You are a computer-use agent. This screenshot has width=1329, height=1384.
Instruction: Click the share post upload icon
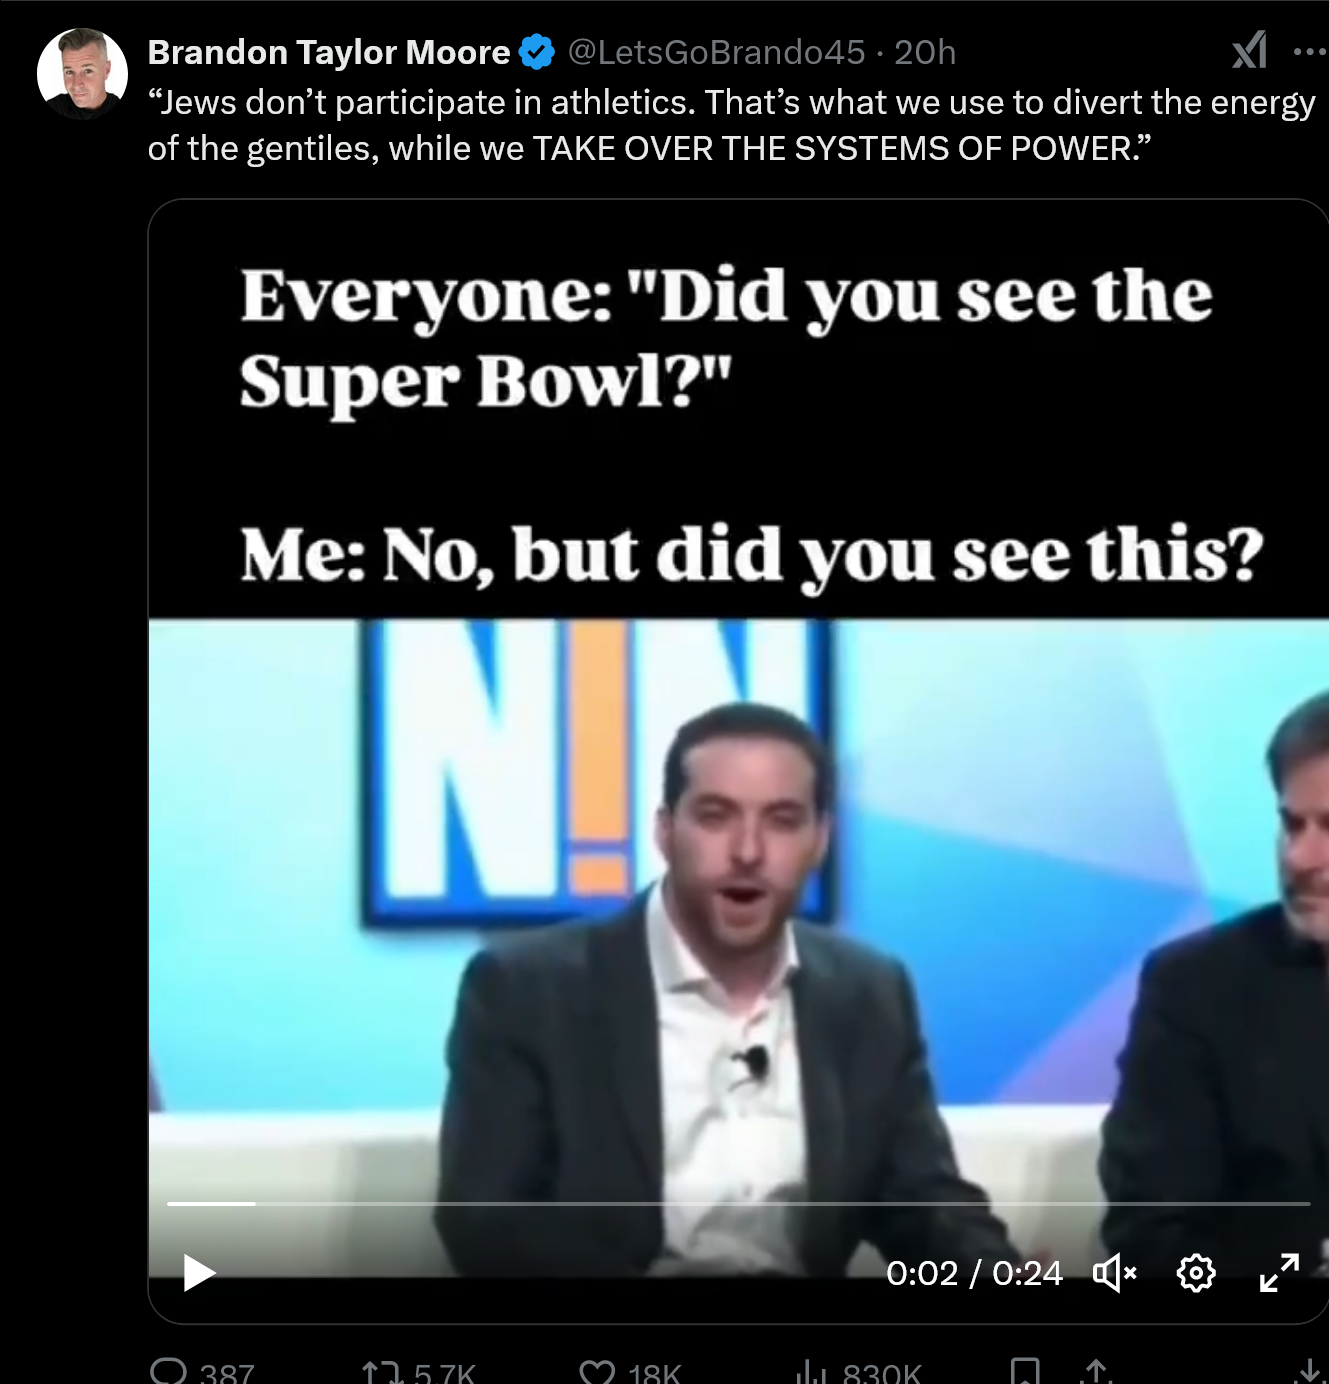coord(1097,1372)
